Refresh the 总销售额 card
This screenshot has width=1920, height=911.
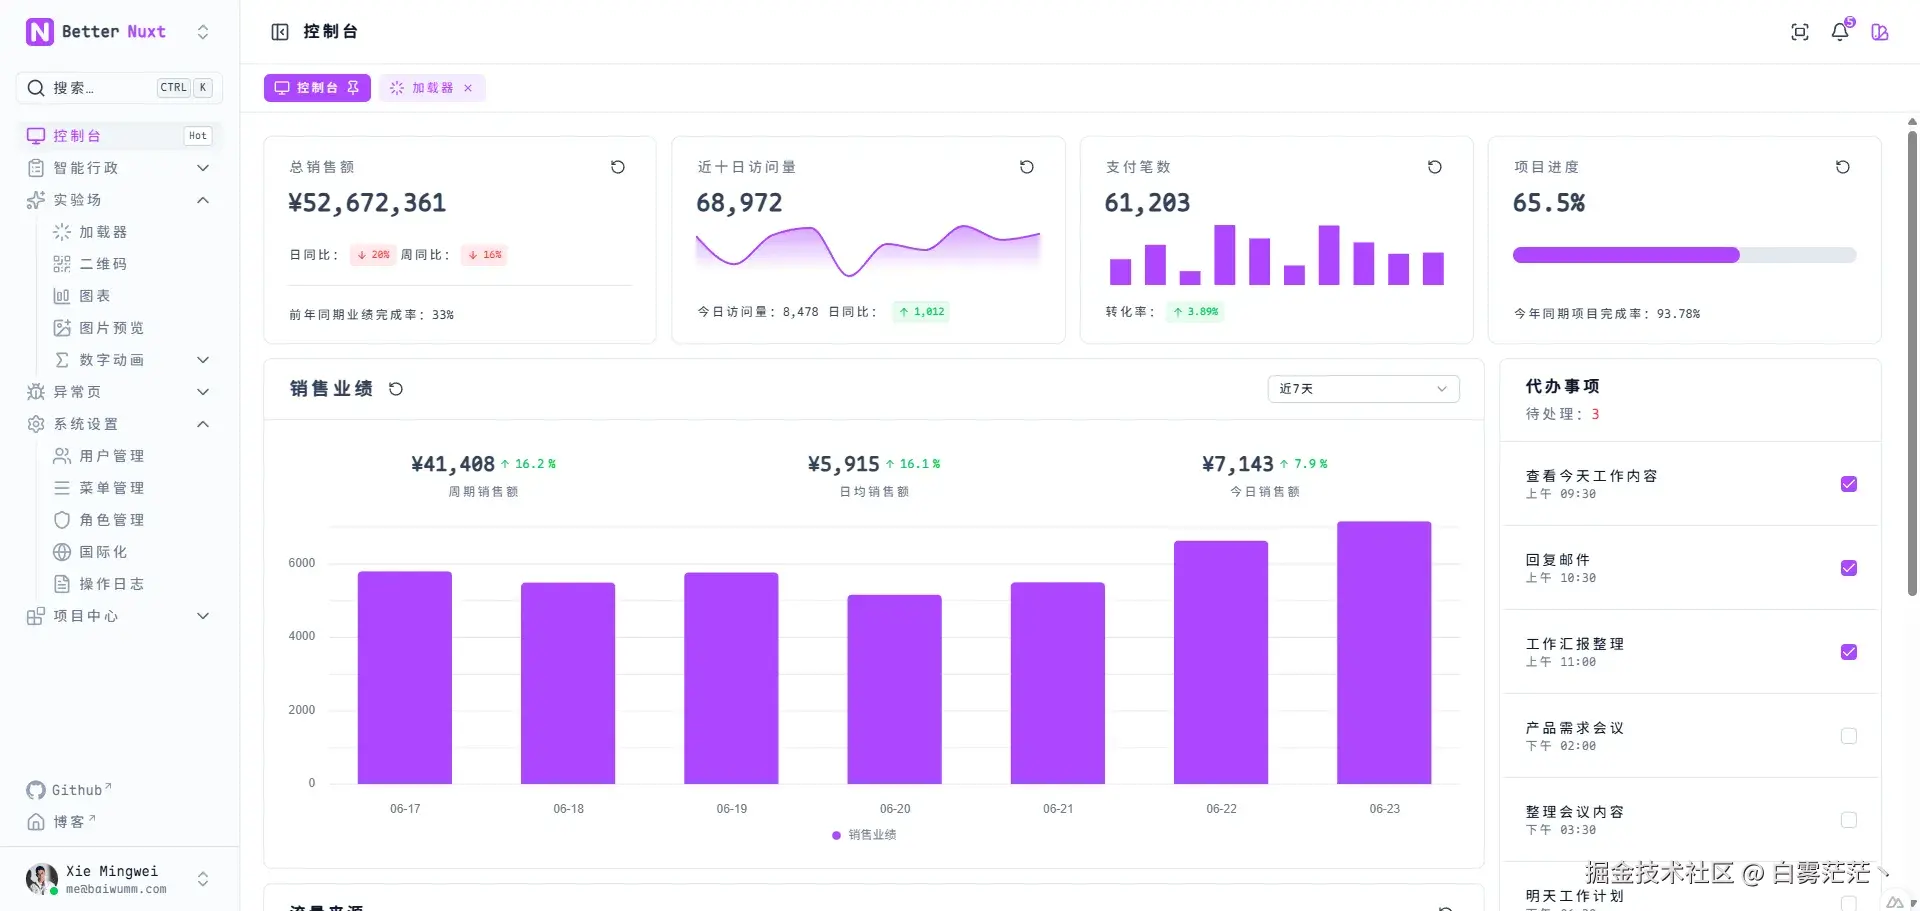[618, 167]
